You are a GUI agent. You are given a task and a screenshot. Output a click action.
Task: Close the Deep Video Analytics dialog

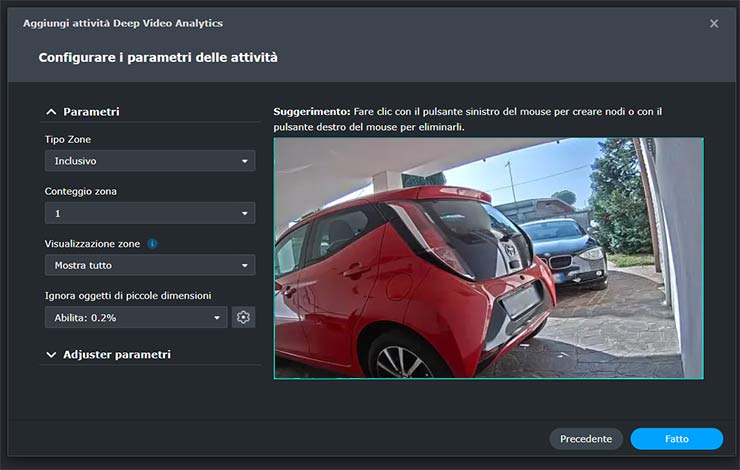[x=714, y=23]
